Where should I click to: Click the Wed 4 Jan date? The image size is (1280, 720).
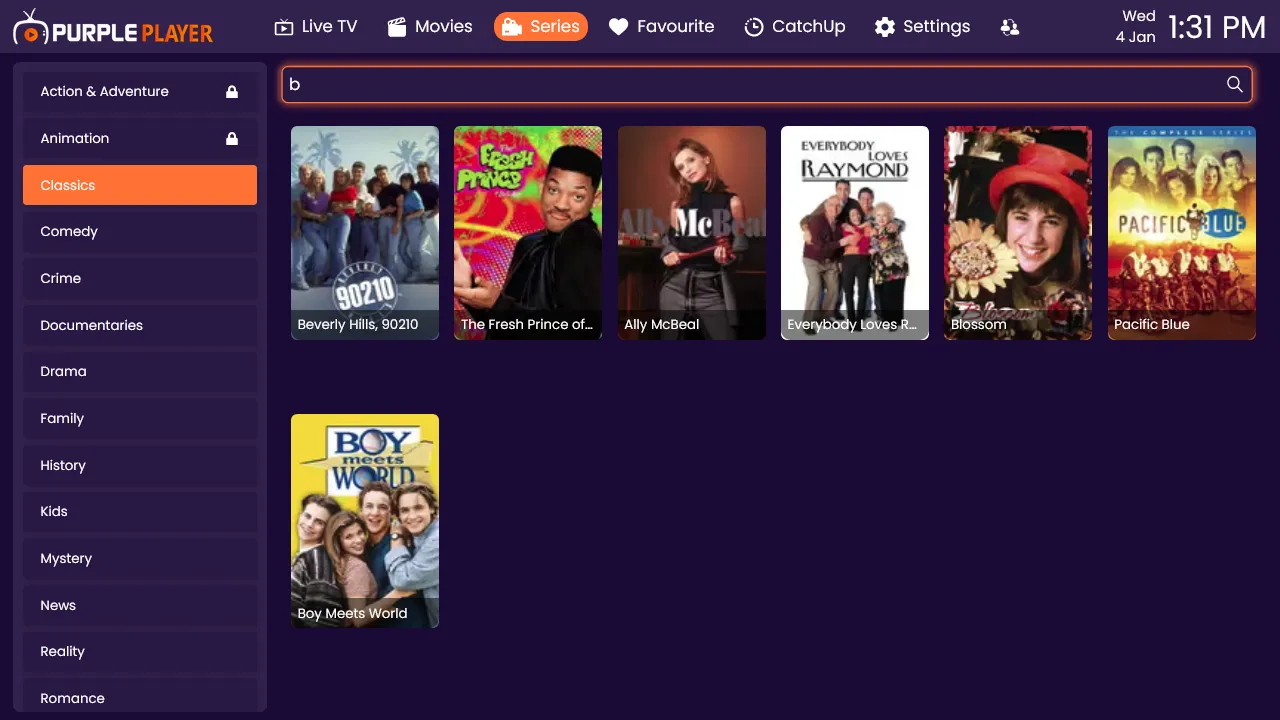pos(1136,27)
